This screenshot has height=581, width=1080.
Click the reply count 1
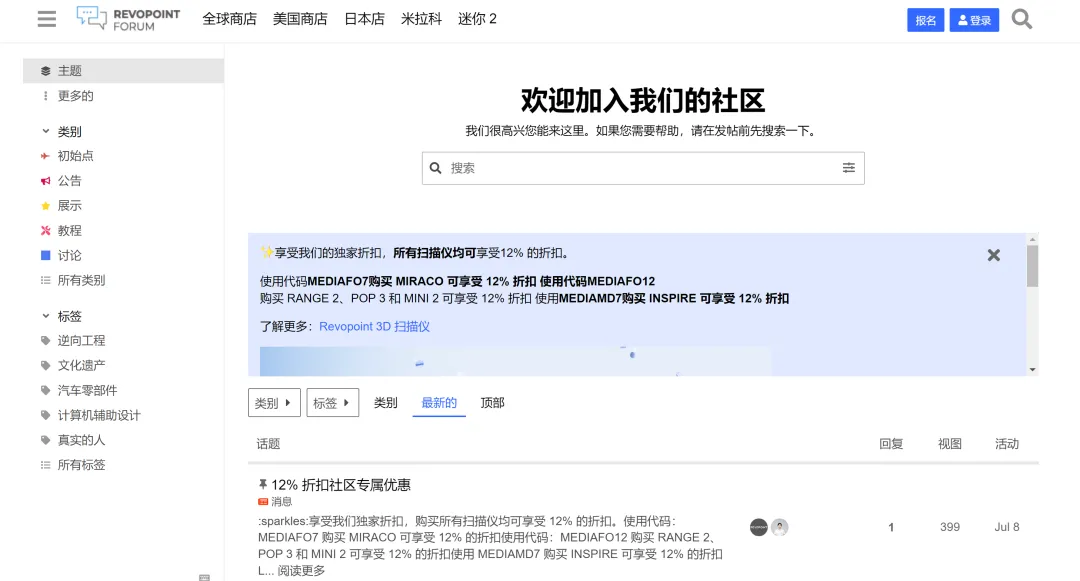pyautogui.click(x=891, y=527)
